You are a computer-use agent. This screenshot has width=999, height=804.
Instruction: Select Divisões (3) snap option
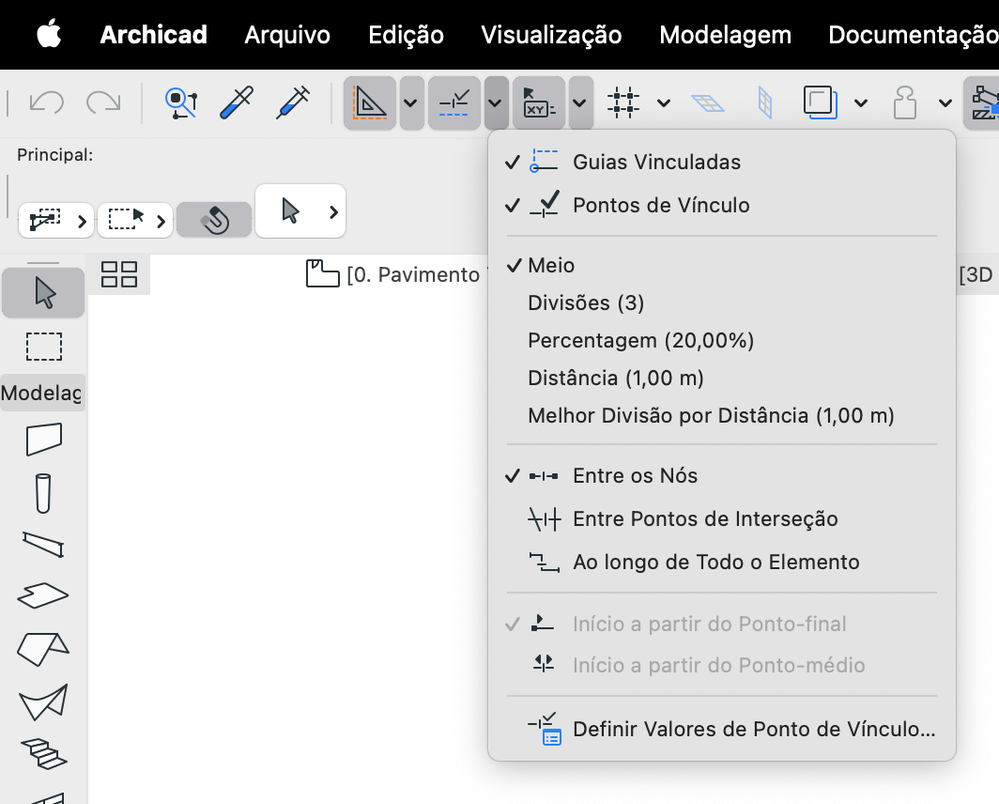coord(721,303)
